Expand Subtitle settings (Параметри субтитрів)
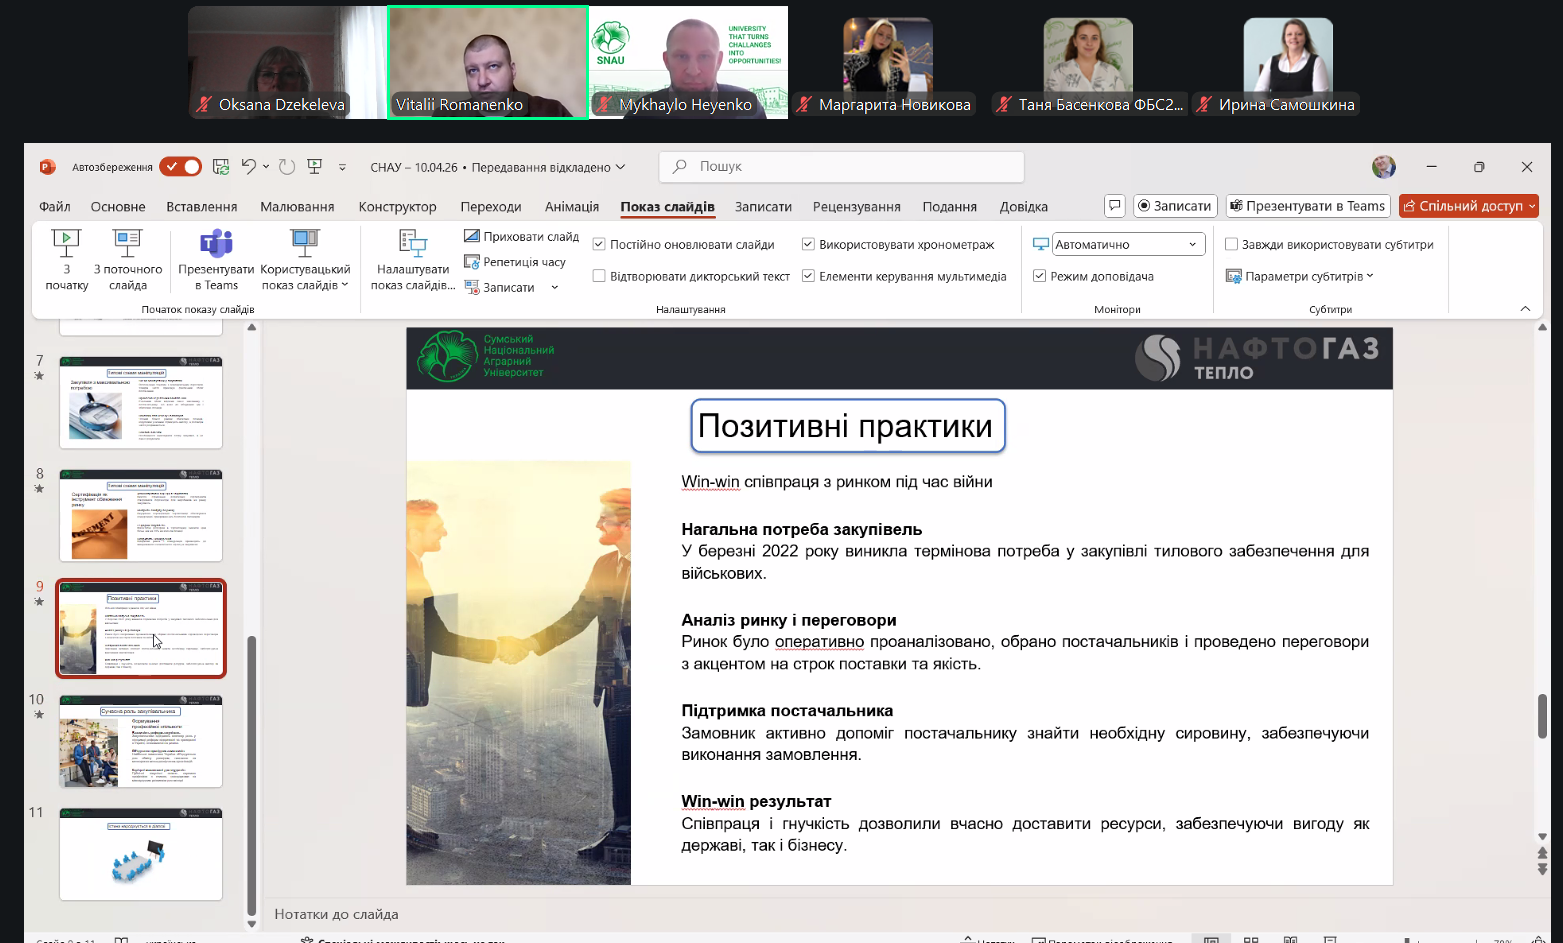This screenshot has width=1563, height=943. coord(1300,276)
